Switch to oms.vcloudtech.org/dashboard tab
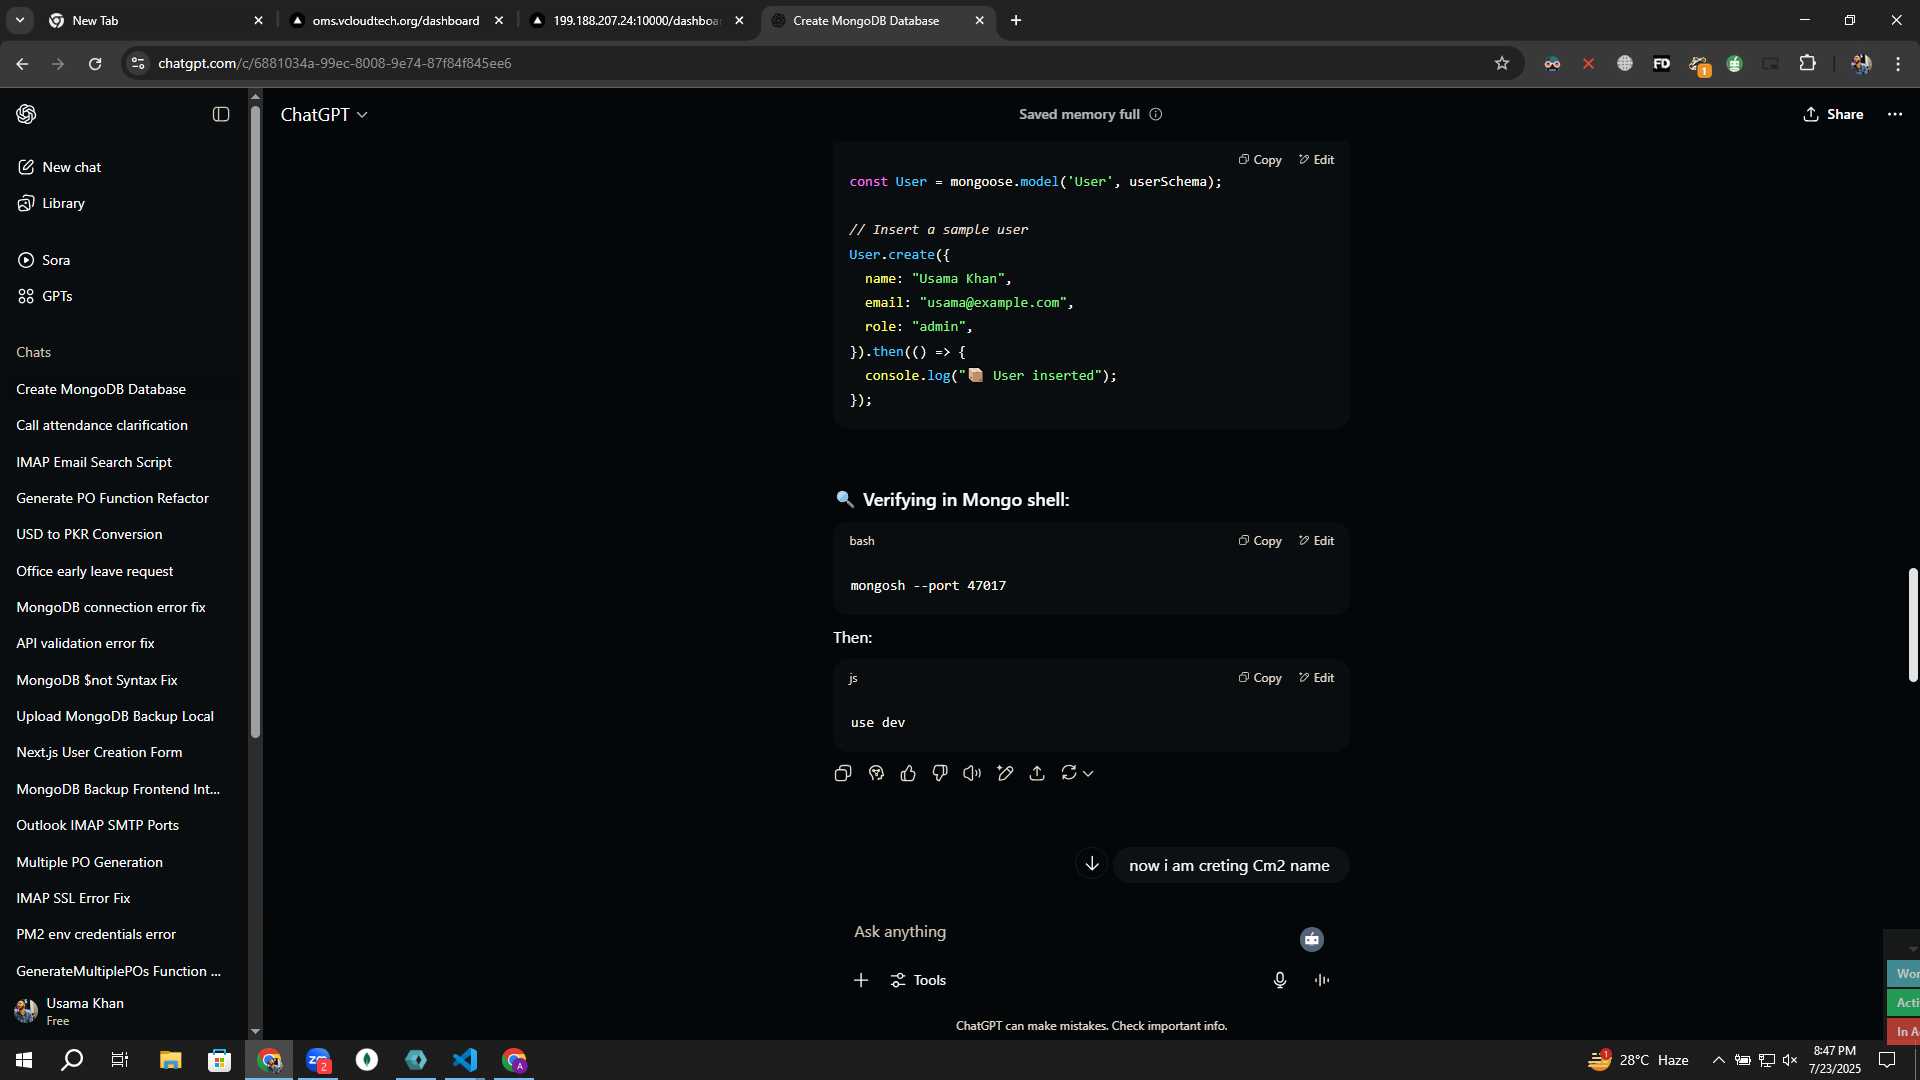 coord(396,20)
